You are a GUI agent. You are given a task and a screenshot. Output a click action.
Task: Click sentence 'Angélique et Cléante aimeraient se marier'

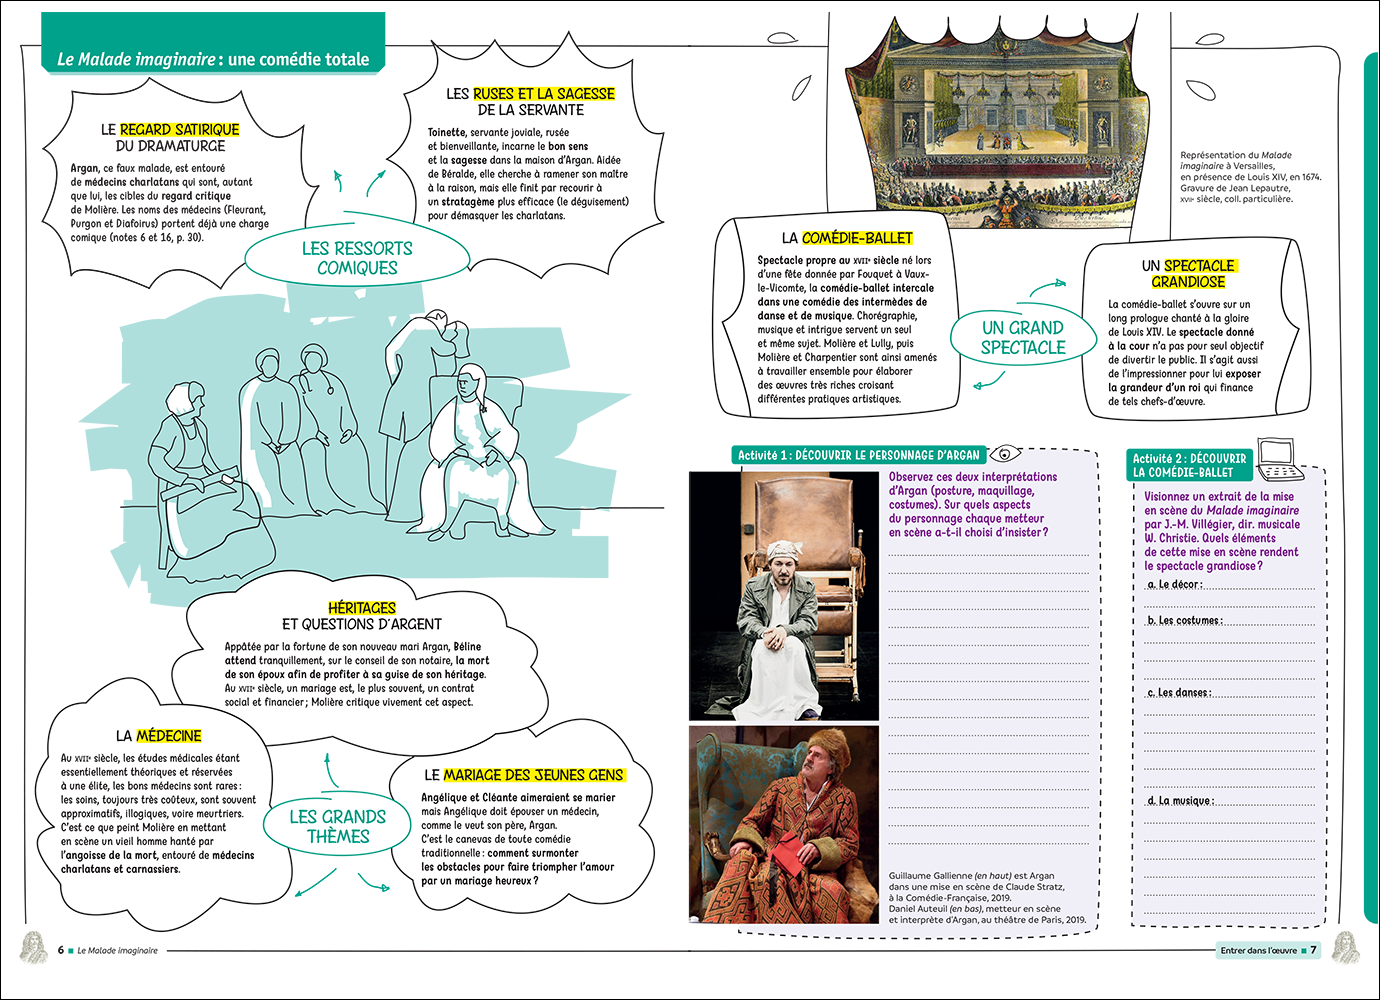tap(518, 798)
